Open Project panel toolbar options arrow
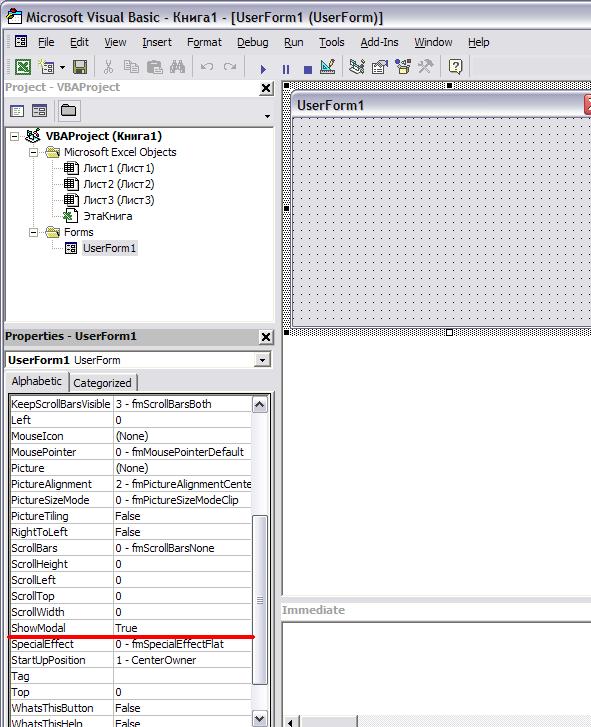The height and width of the screenshot is (727, 591). pyautogui.click(x=267, y=116)
